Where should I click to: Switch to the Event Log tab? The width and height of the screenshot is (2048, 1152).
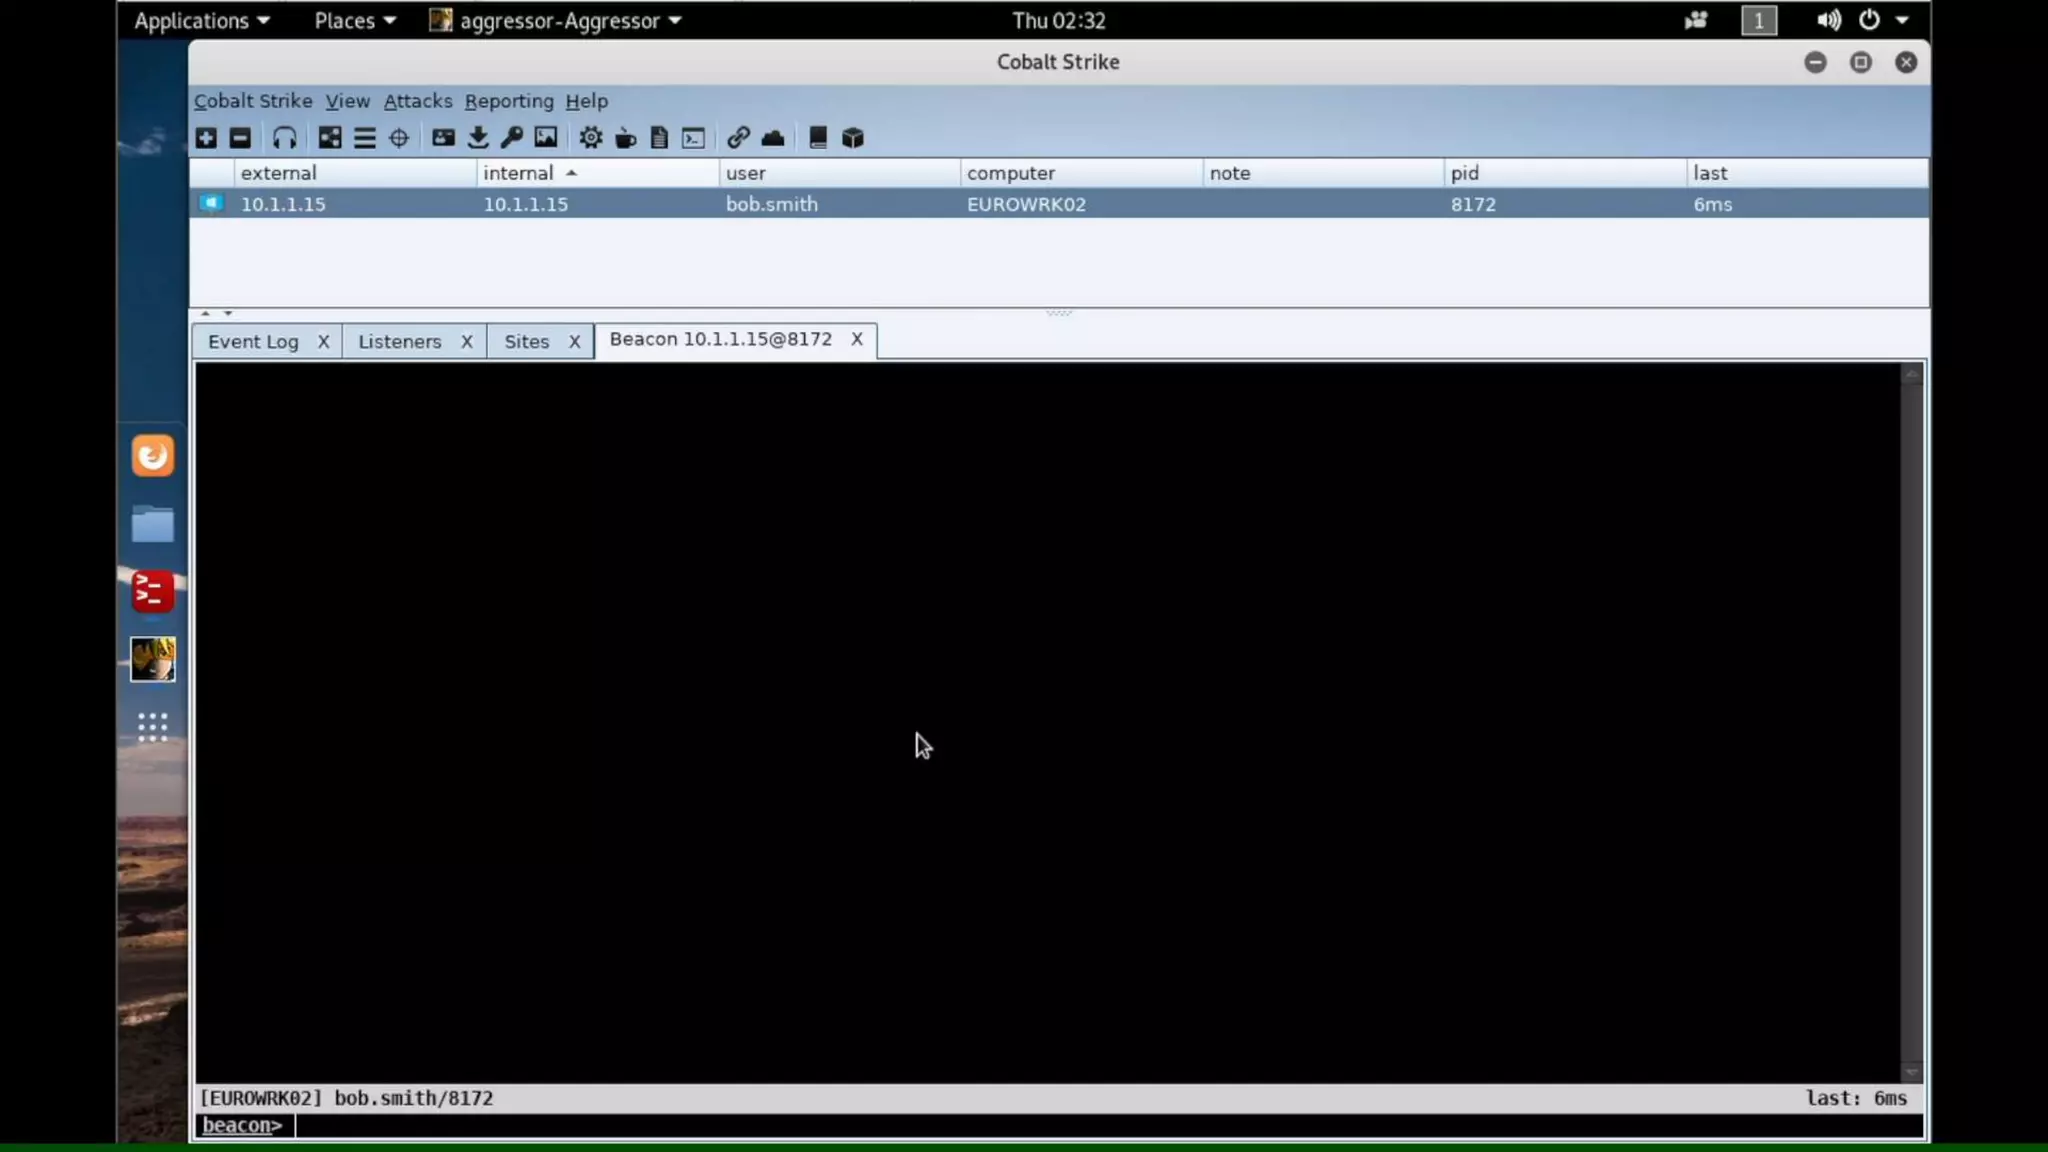point(253,341)
